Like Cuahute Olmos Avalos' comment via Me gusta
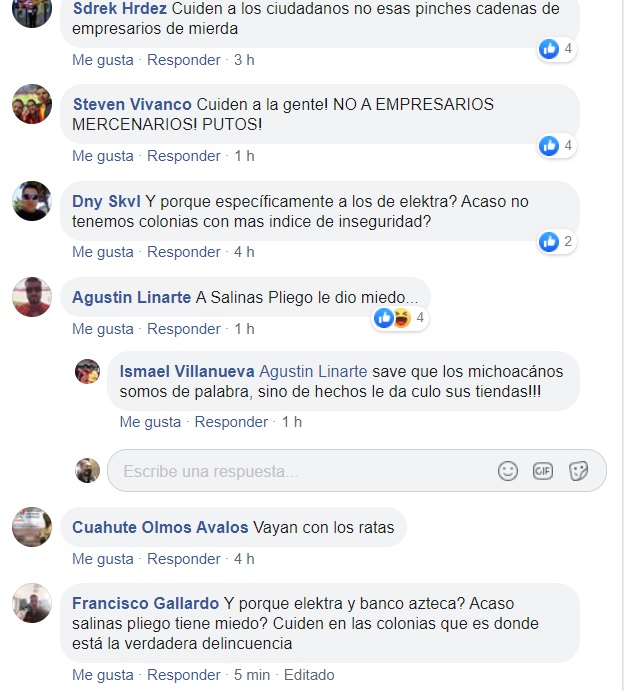 [x=103, y=559]
